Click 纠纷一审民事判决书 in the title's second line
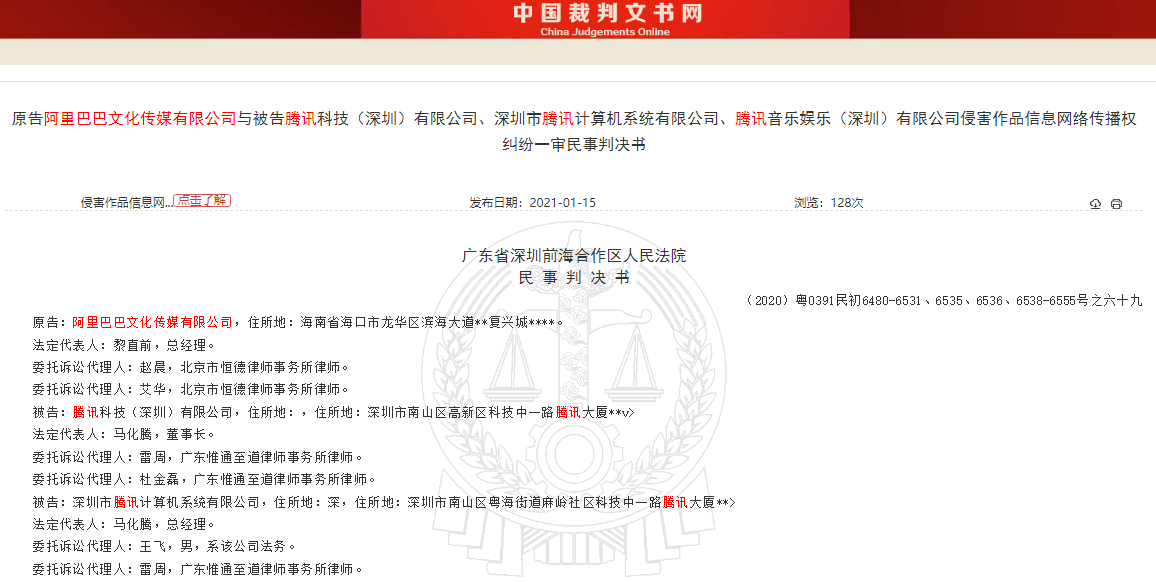Image resolution: width=1156 pixels, height=582 pixels. [x=574, y=145]
